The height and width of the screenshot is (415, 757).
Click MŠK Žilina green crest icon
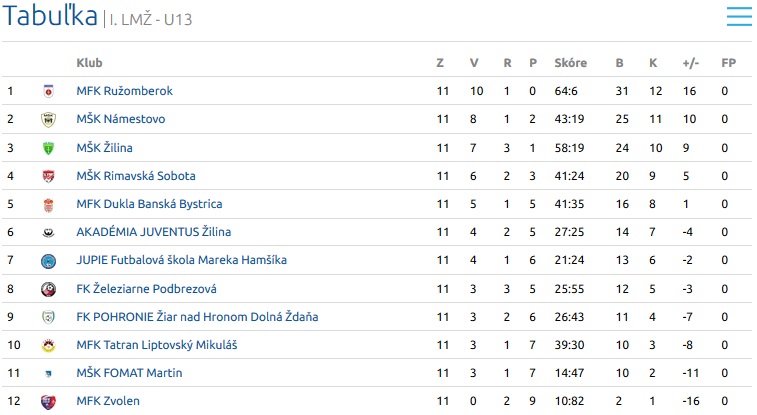pos(48,148)
